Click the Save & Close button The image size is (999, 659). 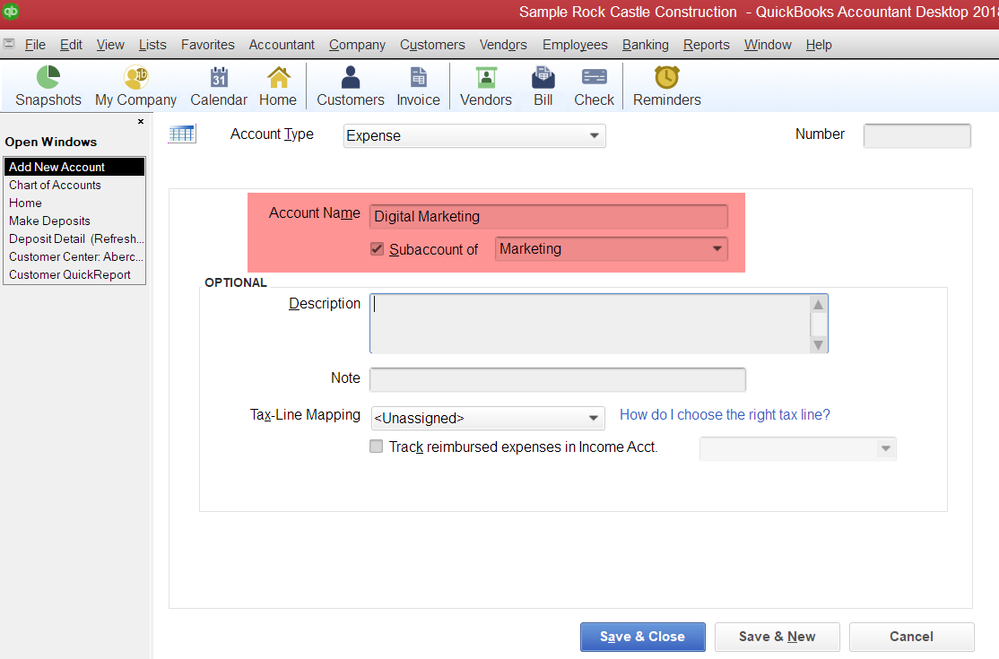pos(642,637)
